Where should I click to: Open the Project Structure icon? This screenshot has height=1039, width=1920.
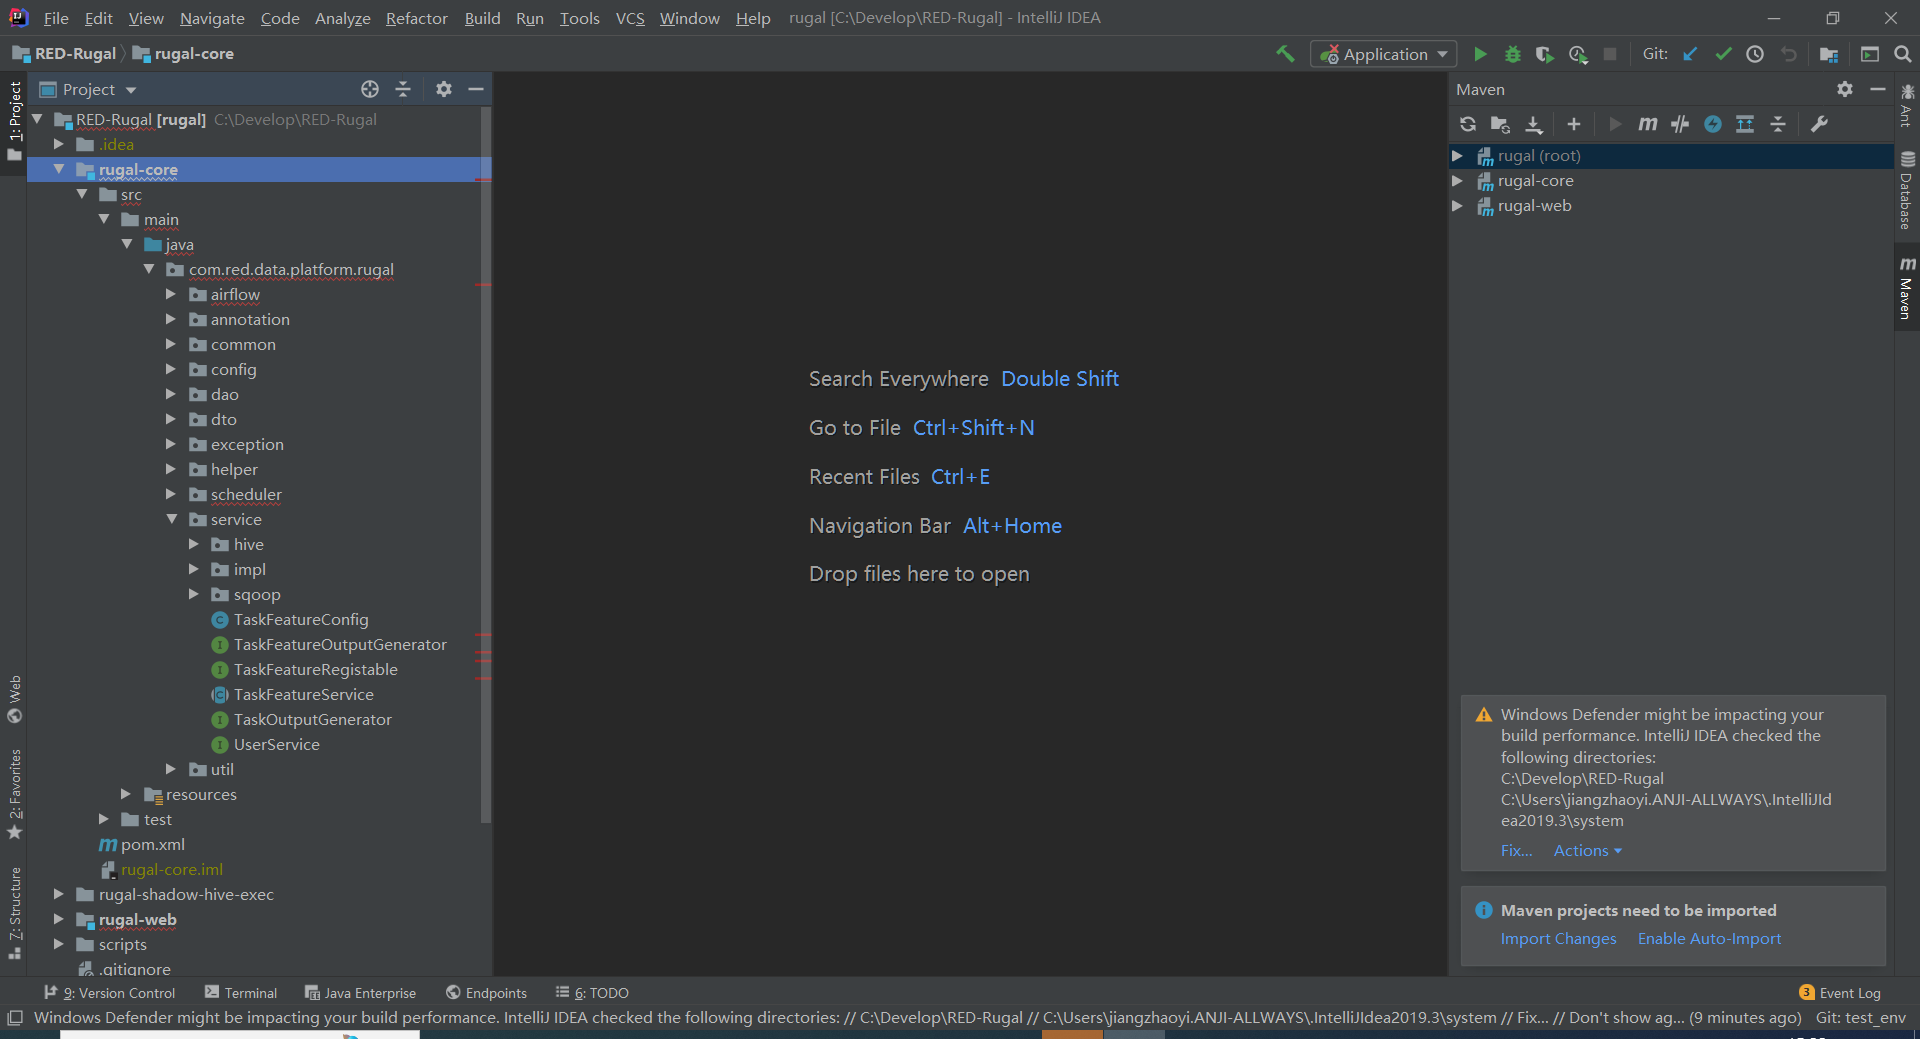click(1829, 54)
